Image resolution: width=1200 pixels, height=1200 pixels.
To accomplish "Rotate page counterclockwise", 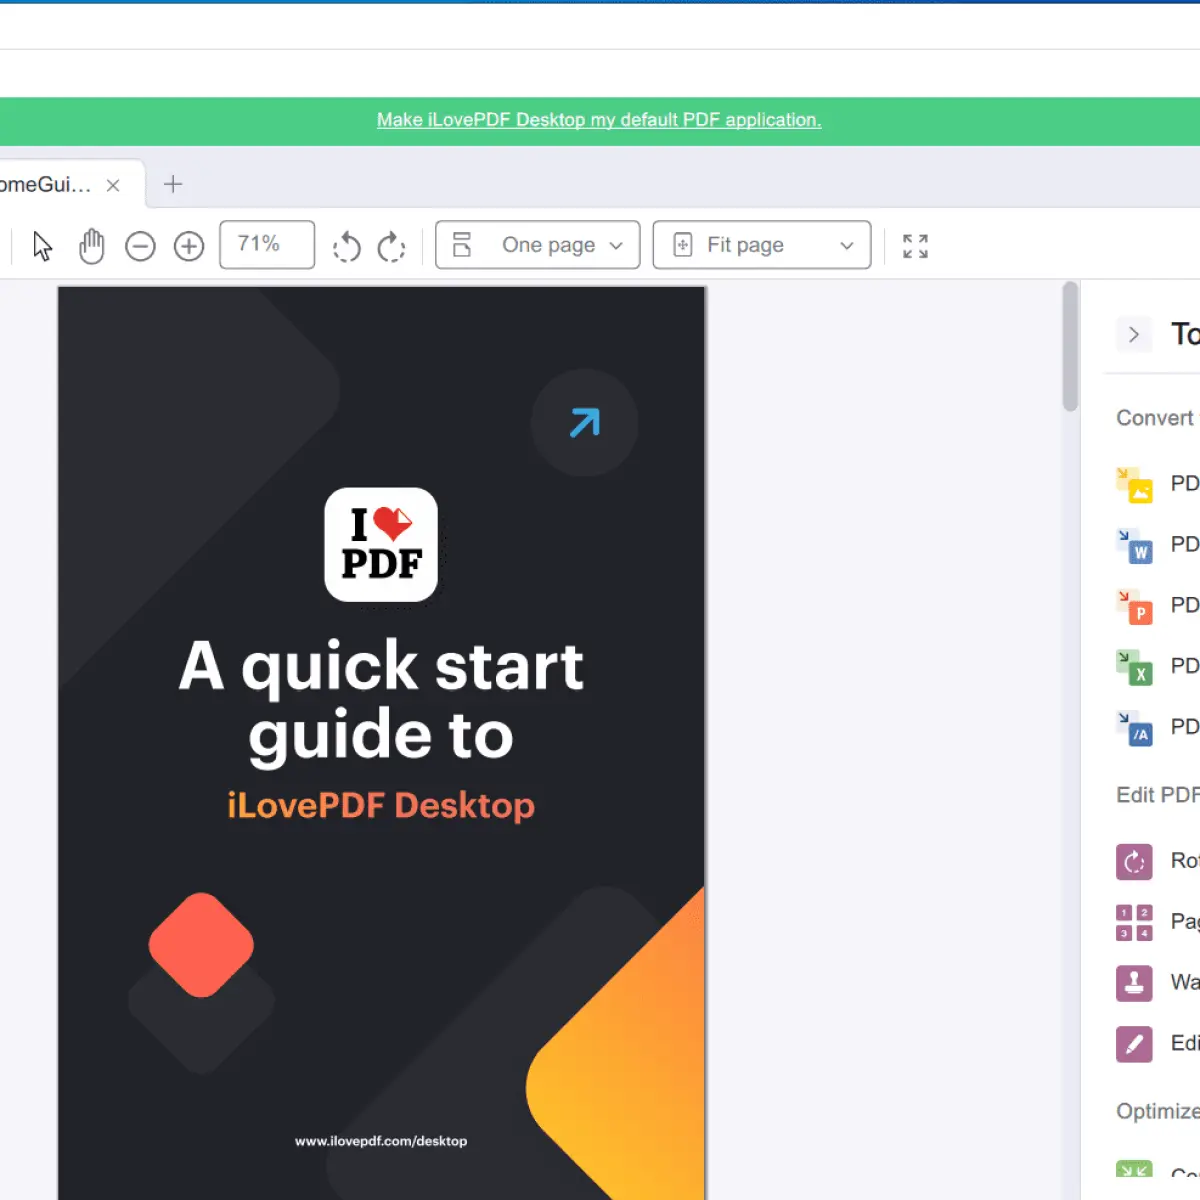I will coord(346,246).
